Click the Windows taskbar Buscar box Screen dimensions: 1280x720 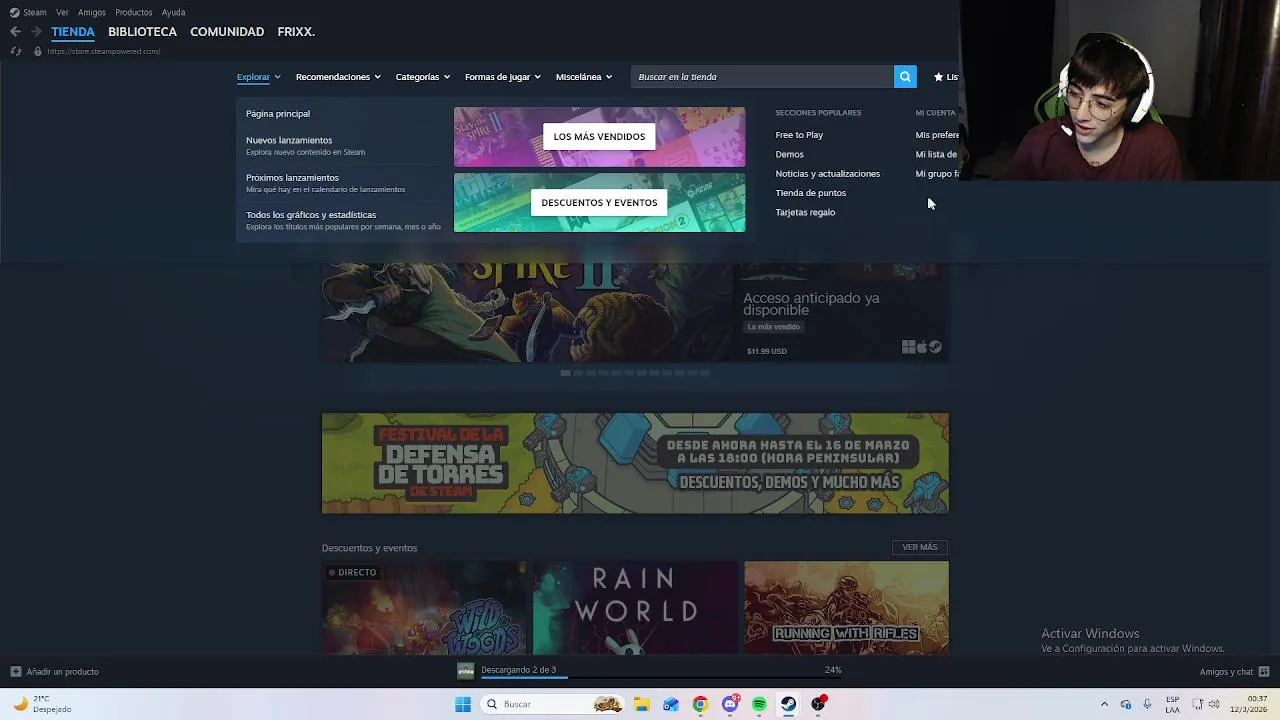click(552, 704)
